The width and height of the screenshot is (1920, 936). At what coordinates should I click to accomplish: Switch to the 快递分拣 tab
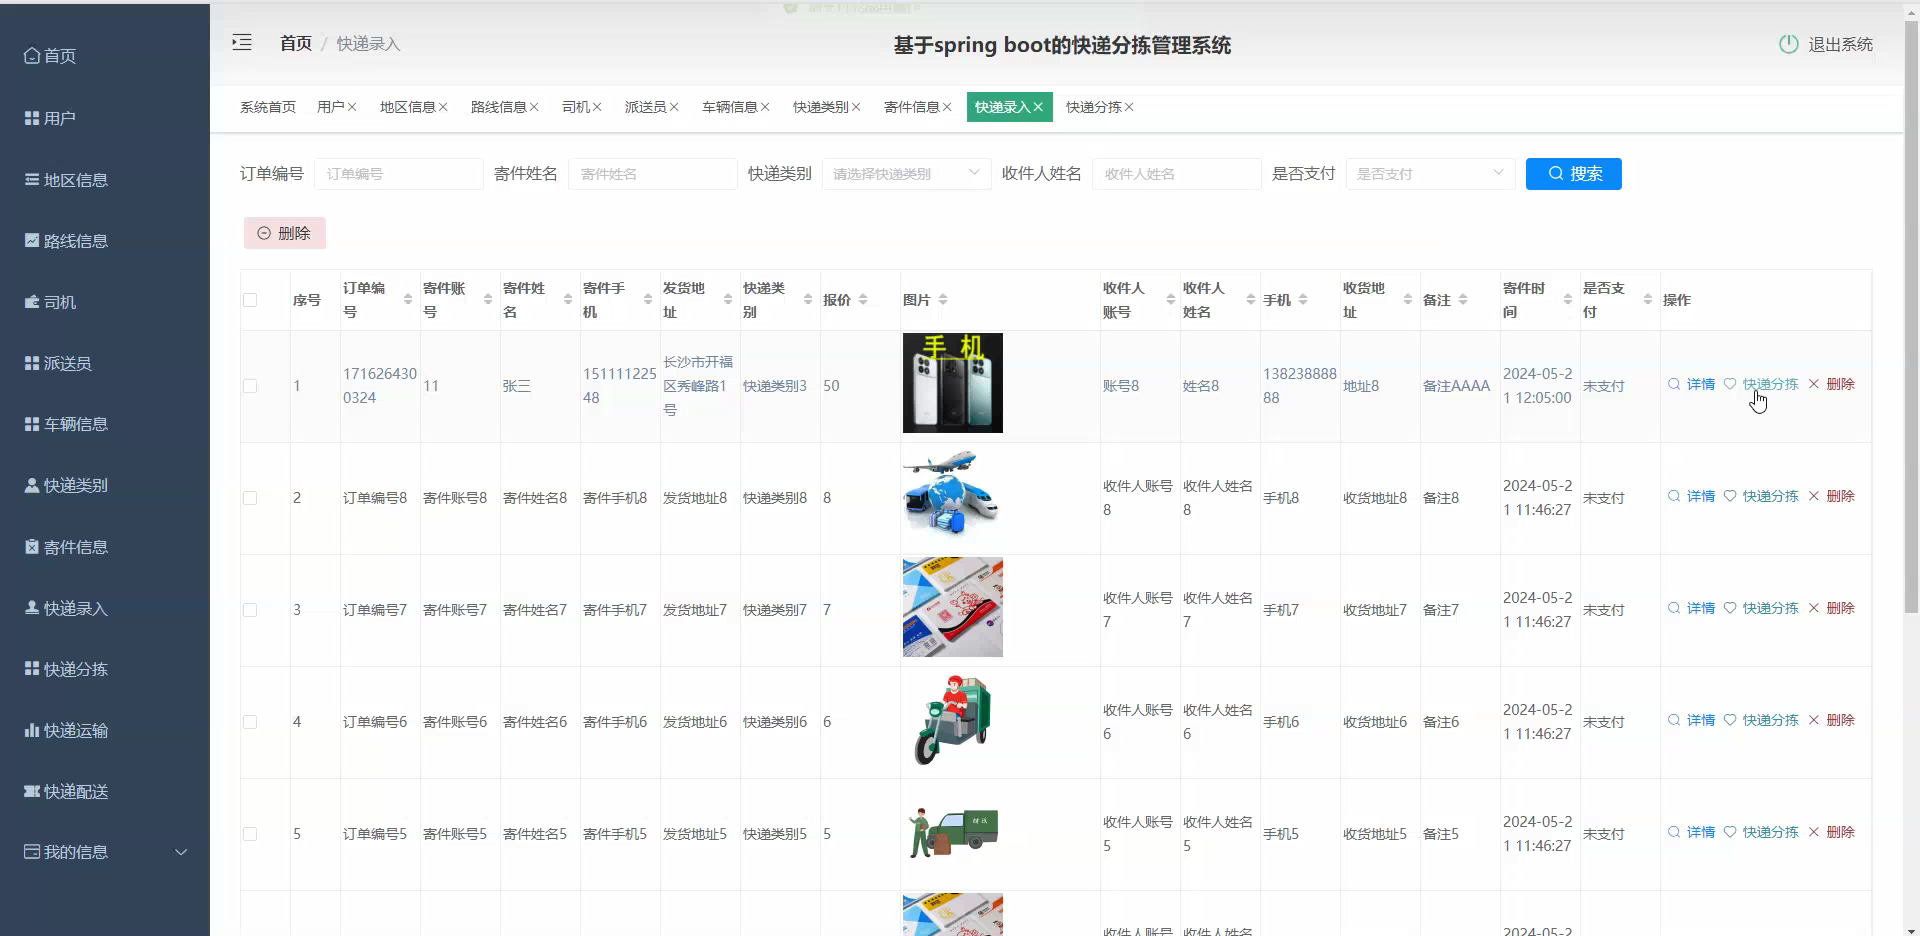point(1092,107)
